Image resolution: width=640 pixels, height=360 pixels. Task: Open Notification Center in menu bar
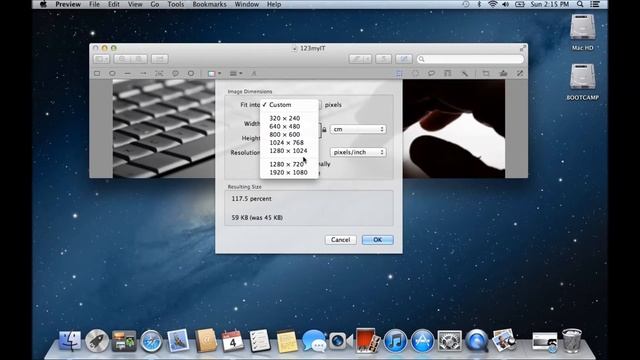click(595, 4)
